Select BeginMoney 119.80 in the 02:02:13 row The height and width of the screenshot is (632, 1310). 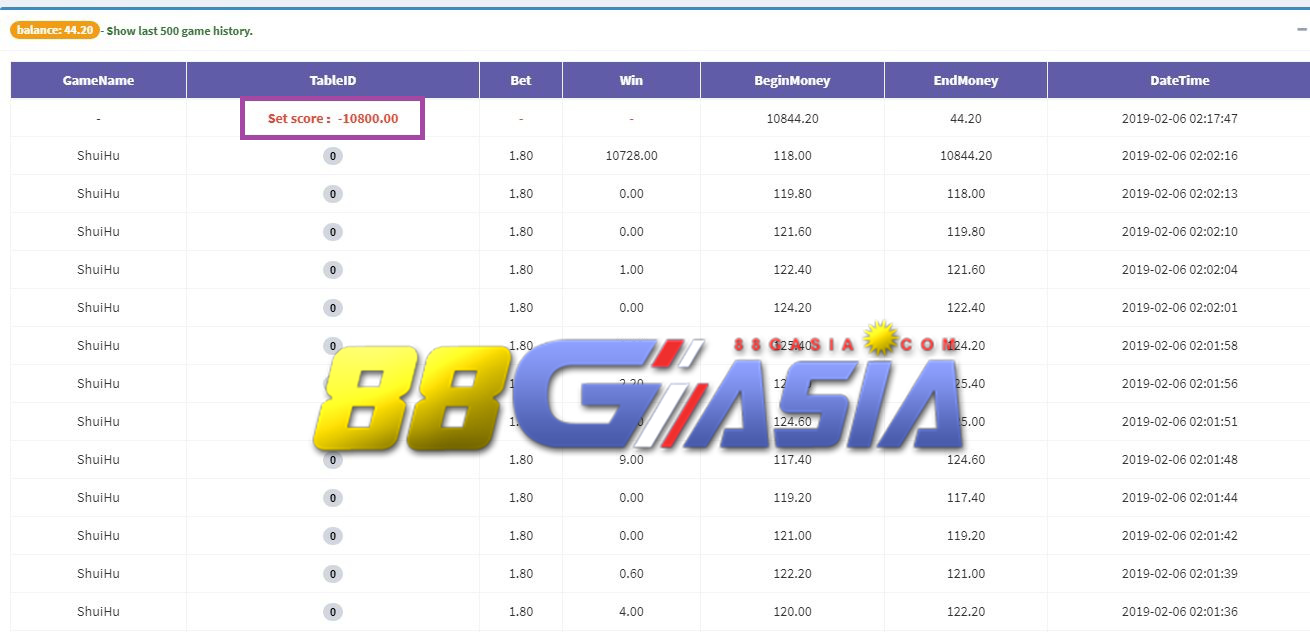[792, 194]
